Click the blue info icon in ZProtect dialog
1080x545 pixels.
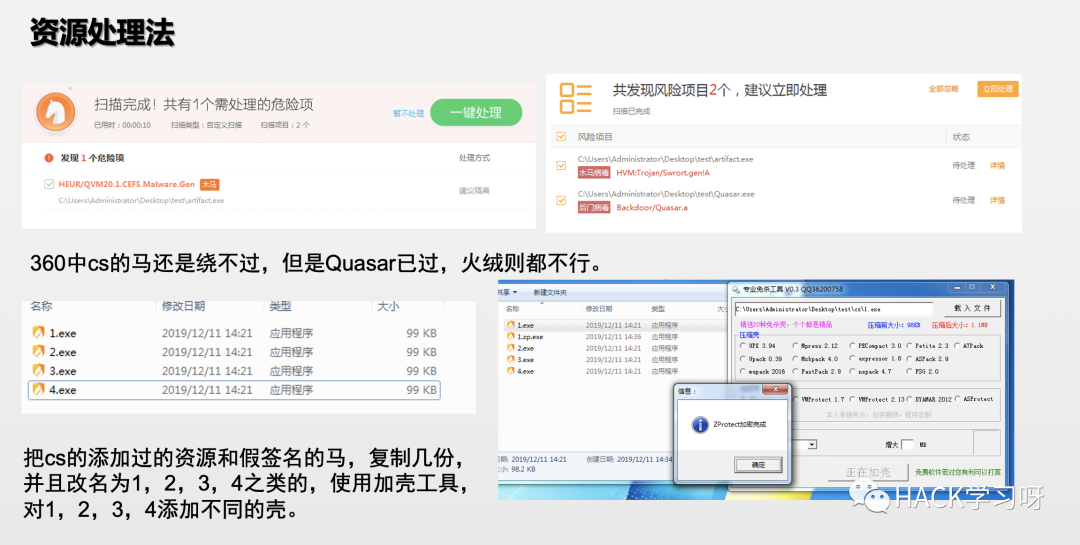pos(700,424)
